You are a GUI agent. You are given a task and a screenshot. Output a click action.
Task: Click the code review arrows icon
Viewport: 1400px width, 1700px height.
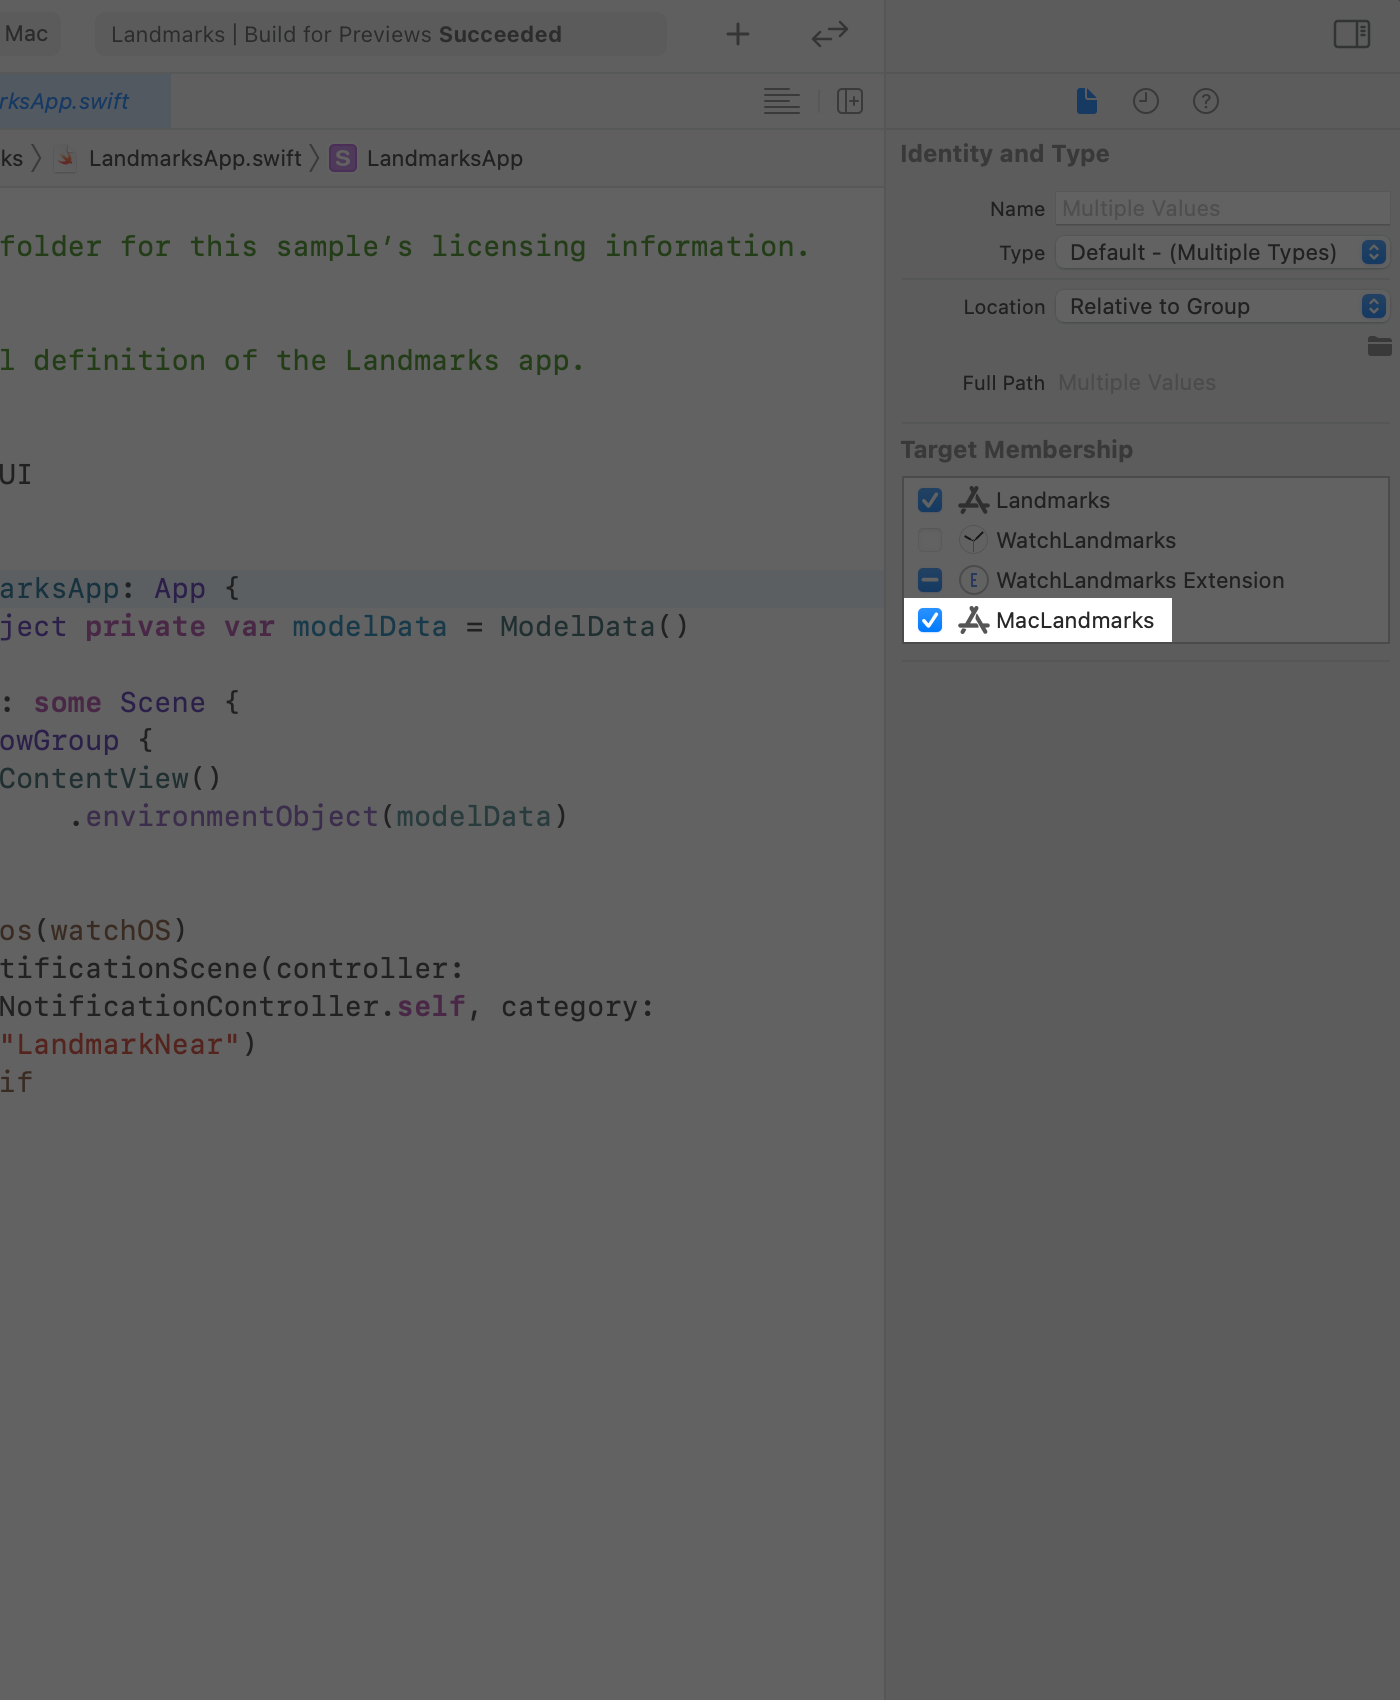click(830, 34)
